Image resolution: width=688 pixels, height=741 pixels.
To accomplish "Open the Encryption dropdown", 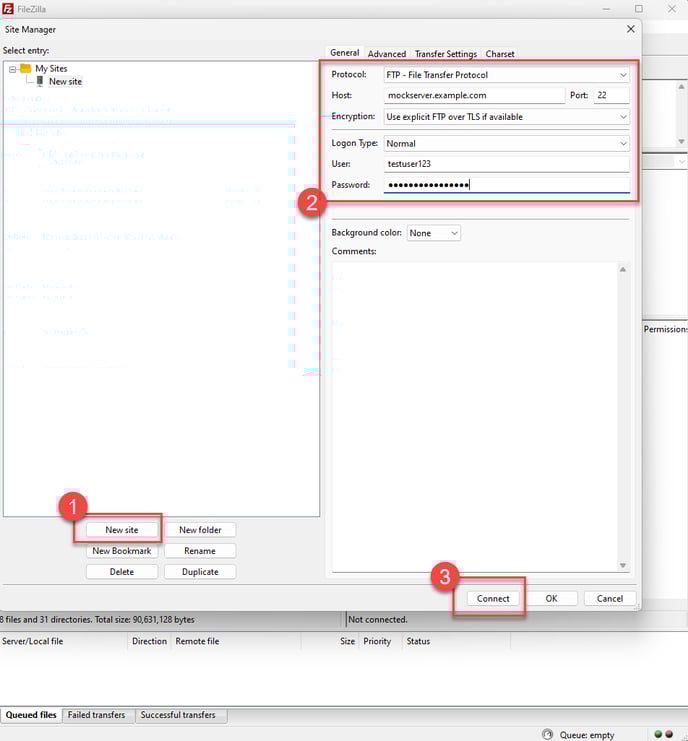I will tap(507, 117).
